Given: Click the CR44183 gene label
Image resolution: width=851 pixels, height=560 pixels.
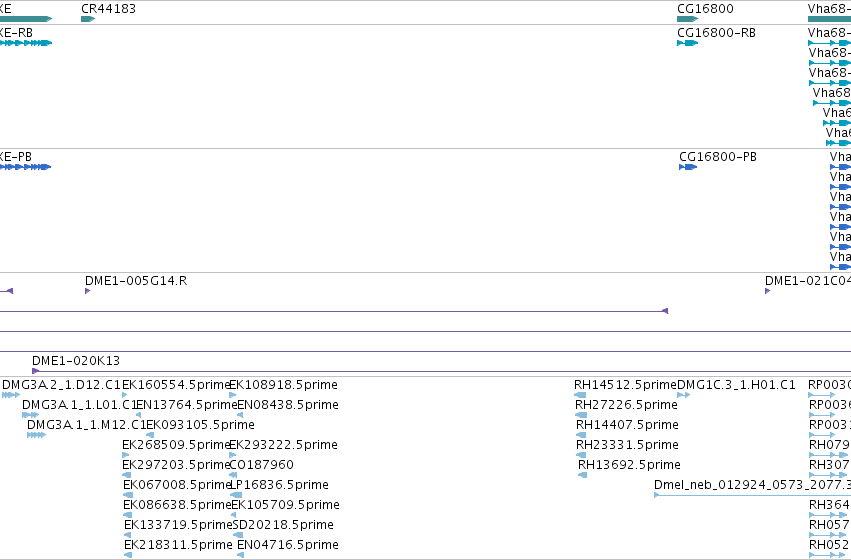Looking at the screenshot, I should tap(109, 9).
